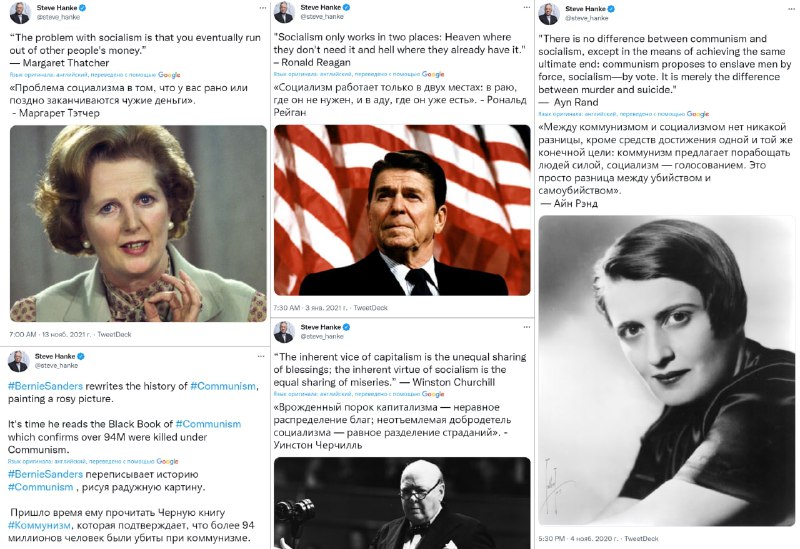
Task: Click avatar on Bernie Sanders tweet
Action: [x=18, y=361]
